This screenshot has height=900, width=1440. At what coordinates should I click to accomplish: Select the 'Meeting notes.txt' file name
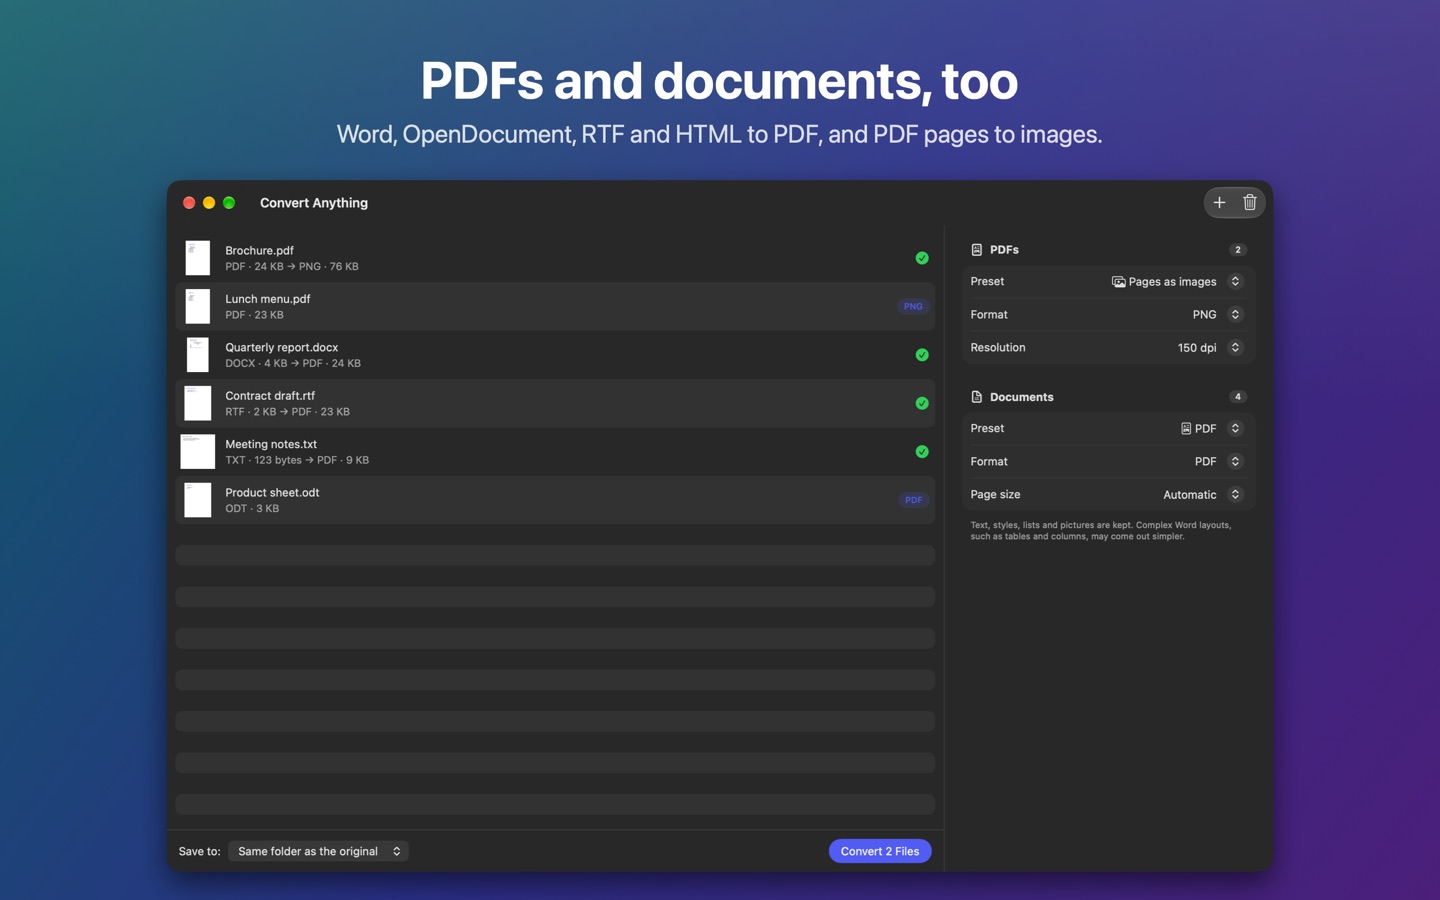tap(271, 444)
